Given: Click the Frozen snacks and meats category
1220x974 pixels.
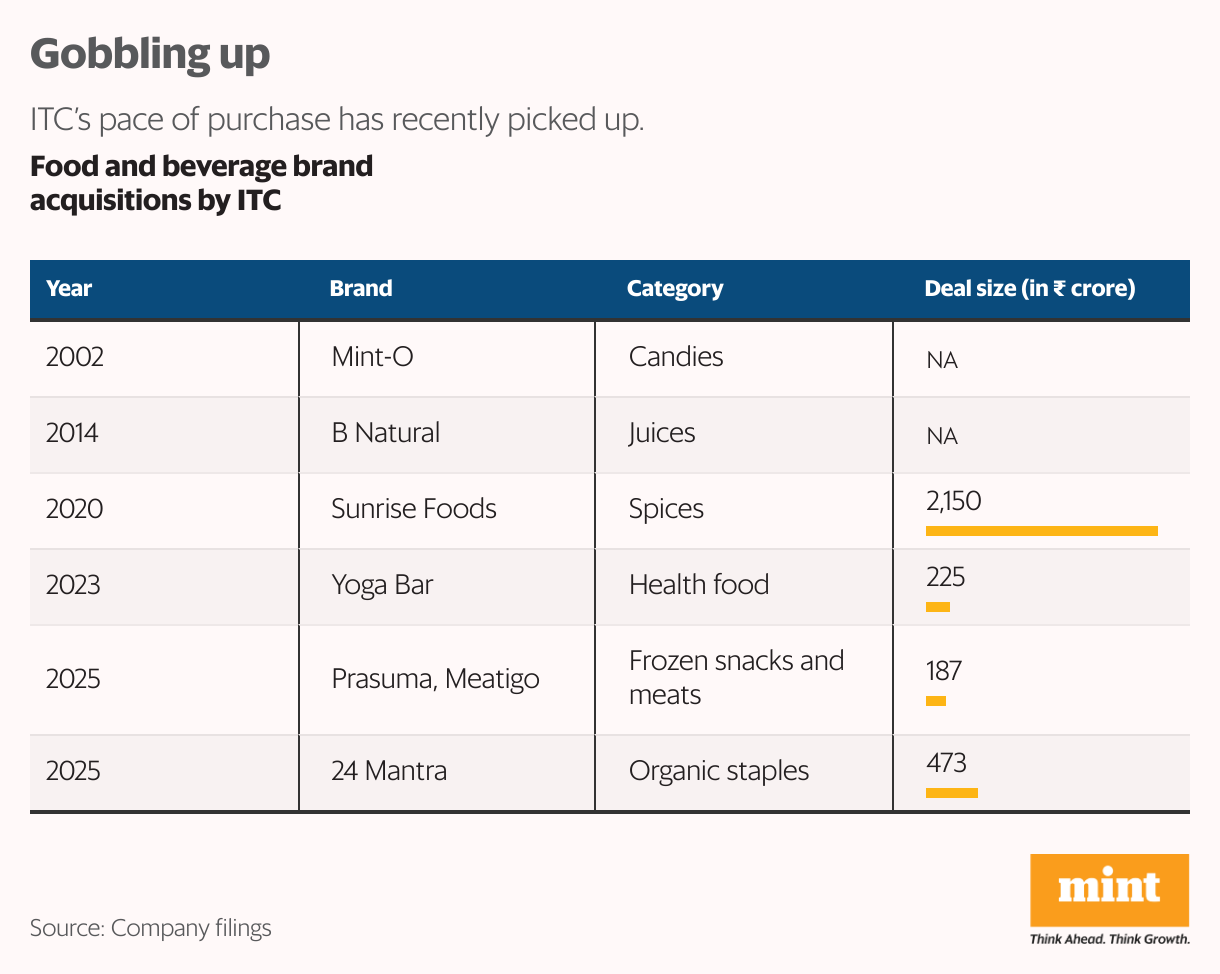Looking at the screenshot, I should tap(736, 678).
